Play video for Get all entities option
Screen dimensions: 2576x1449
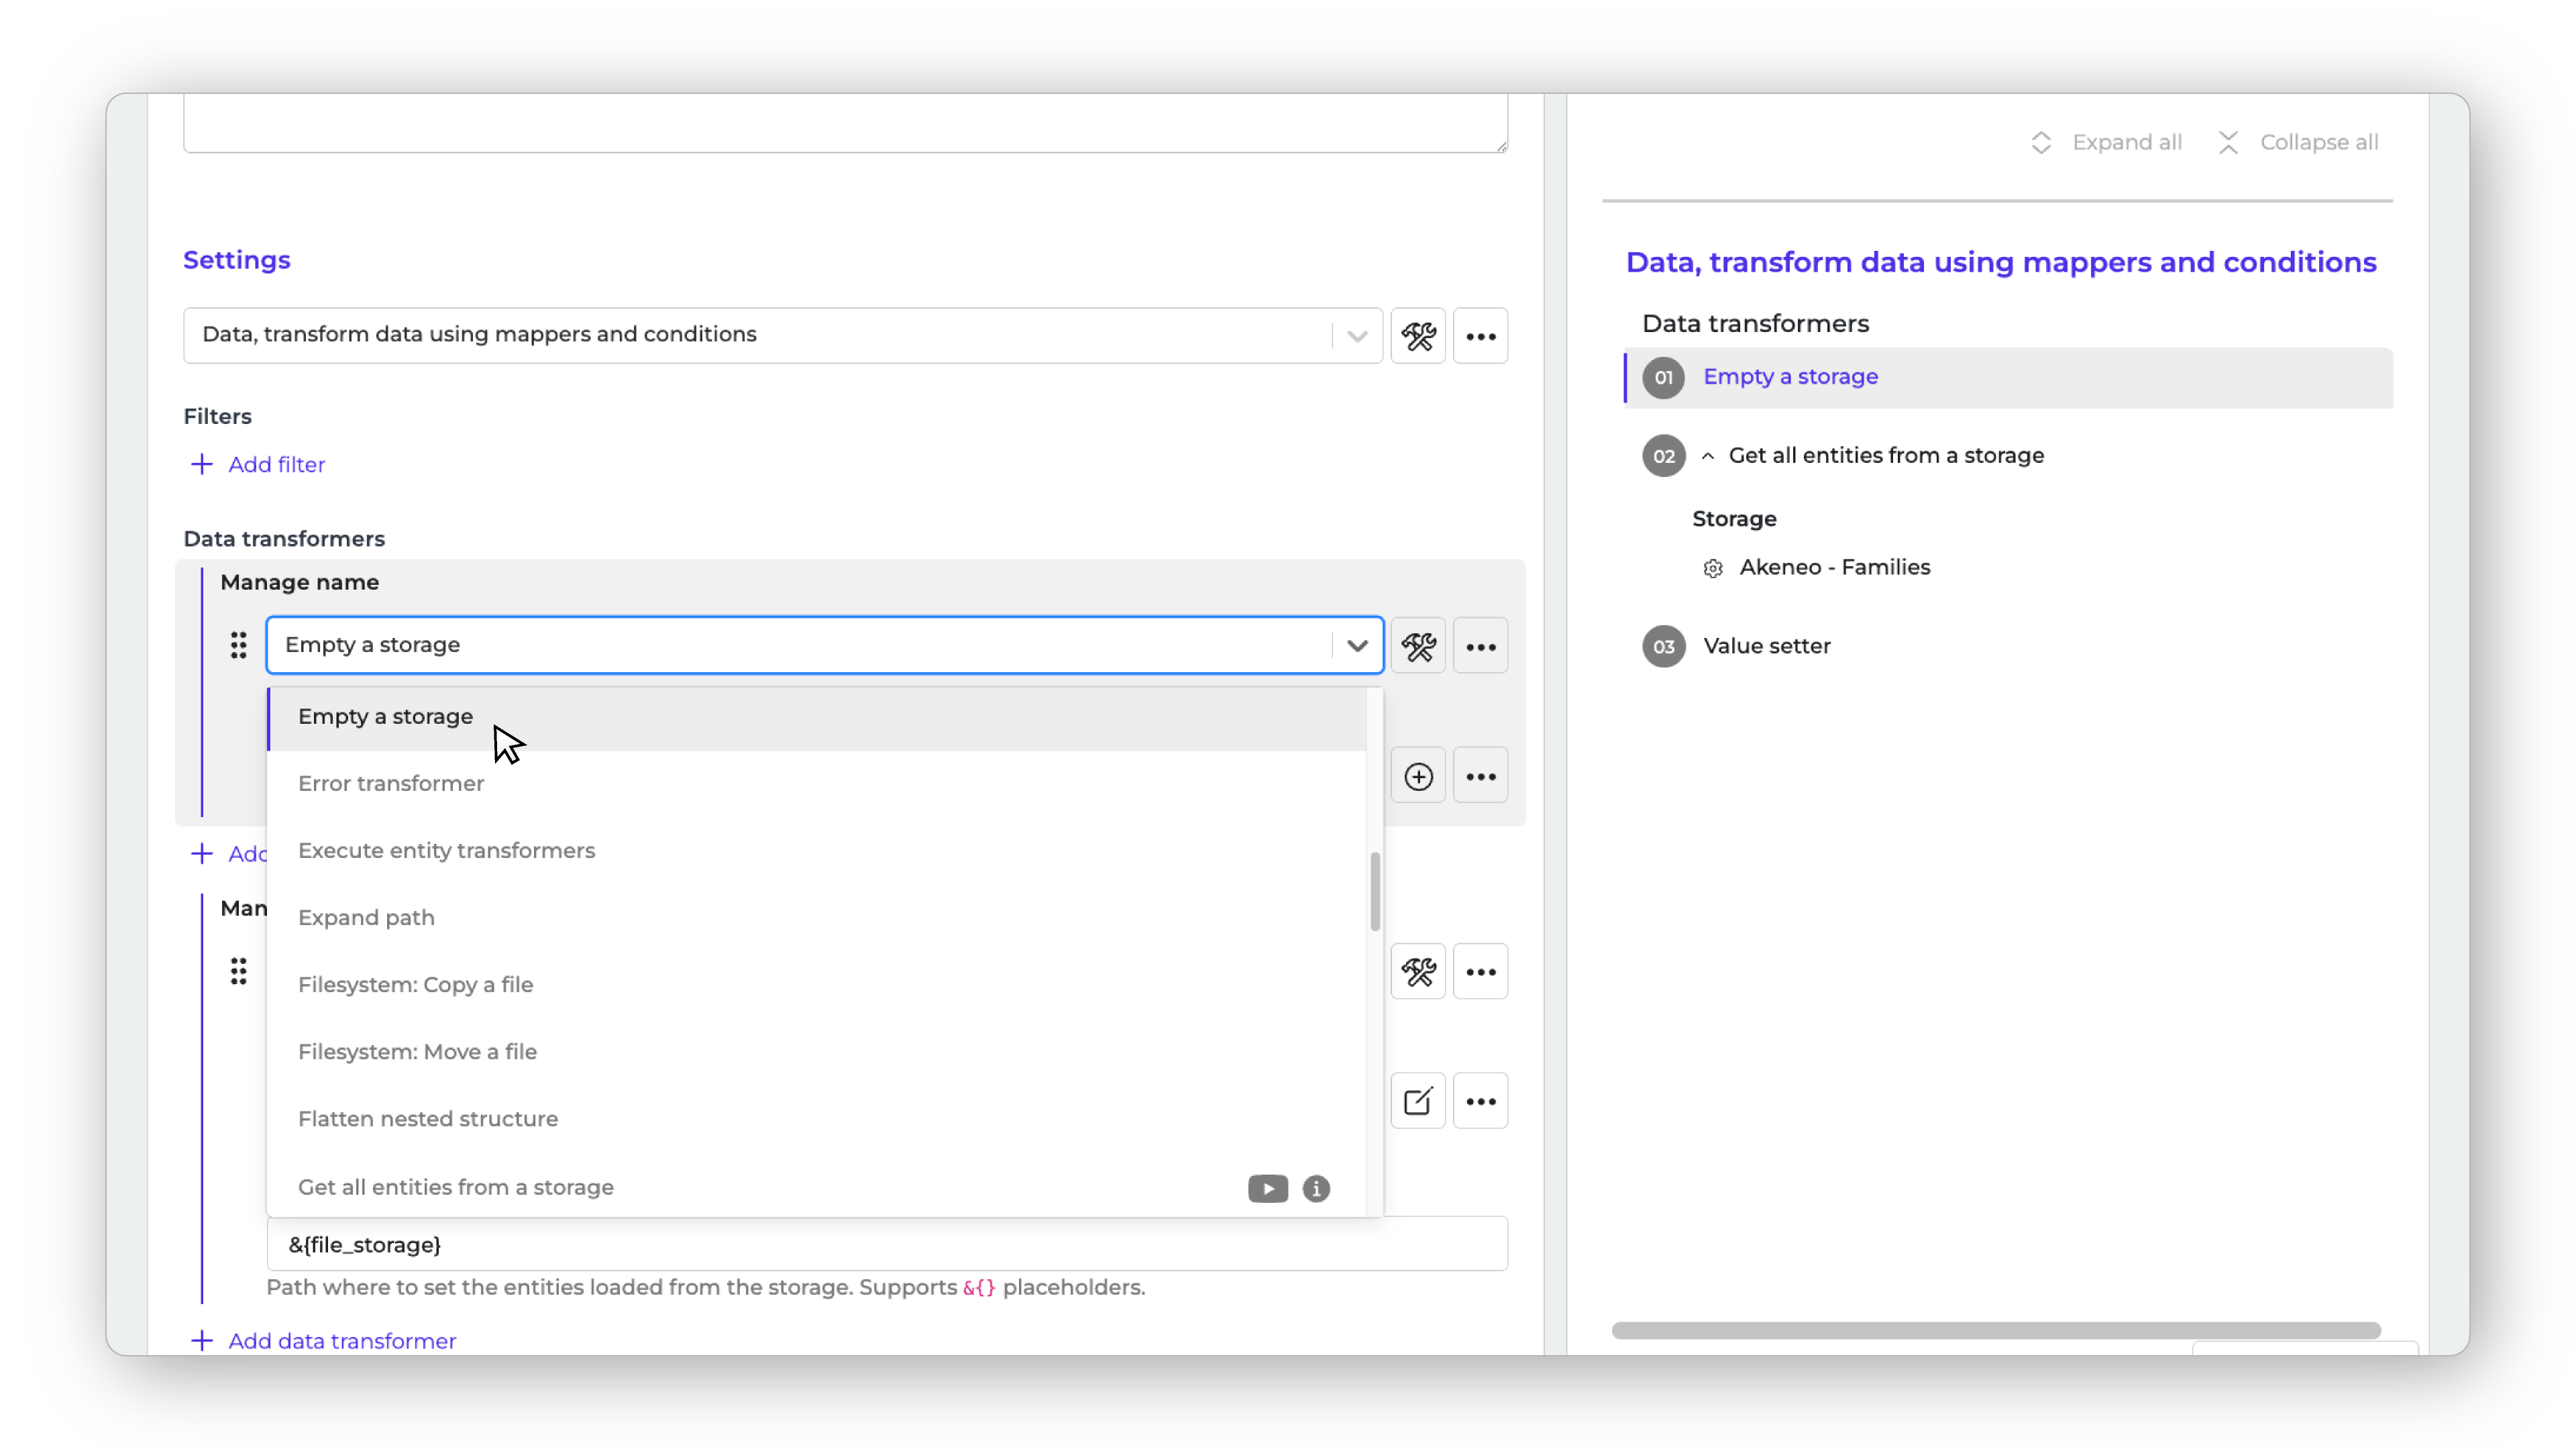(1267, 1188)
